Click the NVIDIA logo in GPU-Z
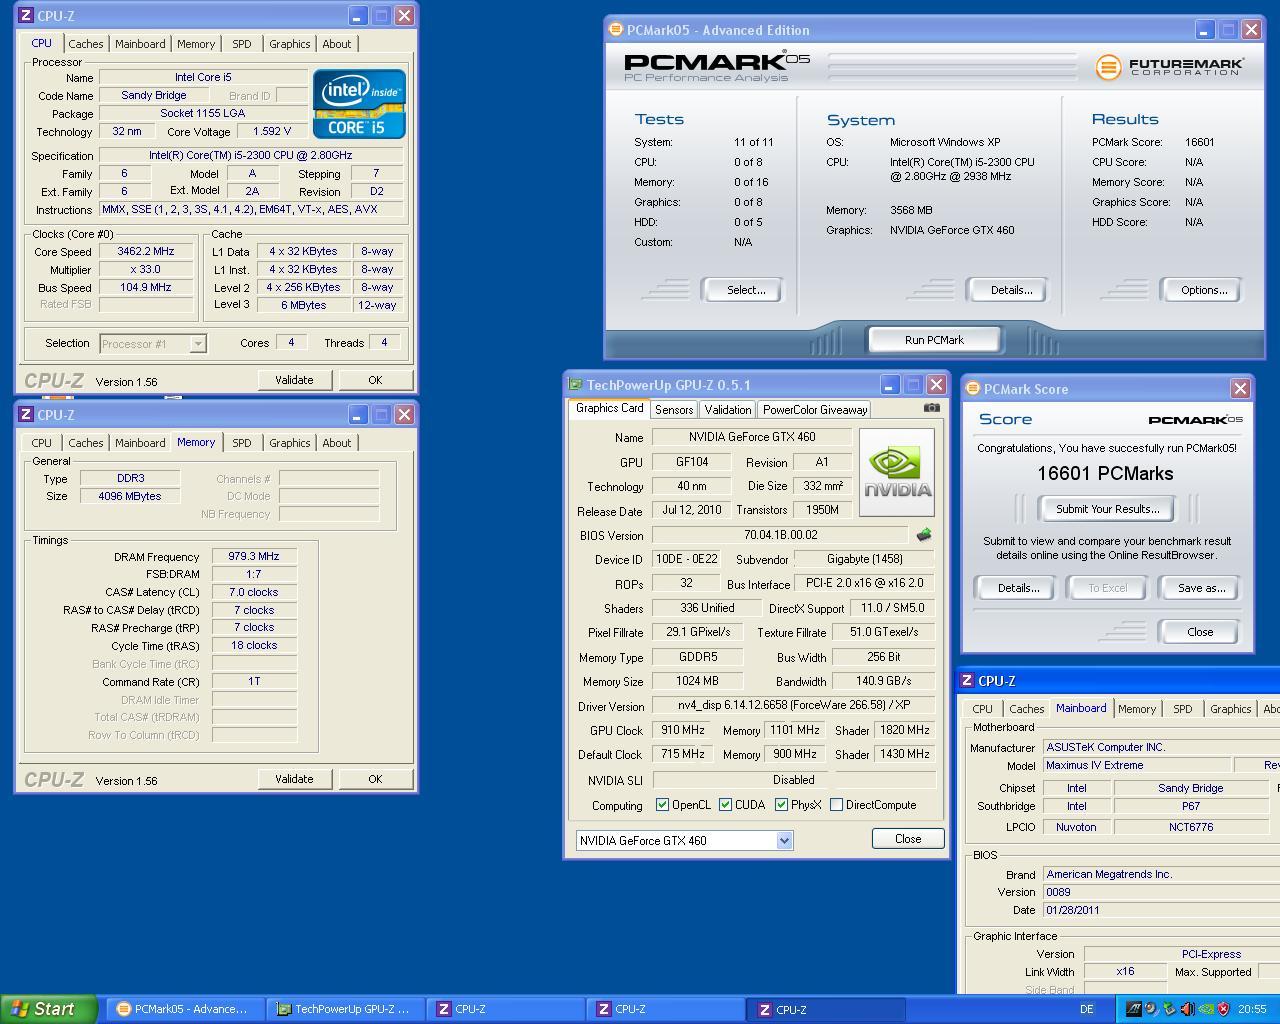This screenshot has height=1024, width=1280. tap(897, 472)
